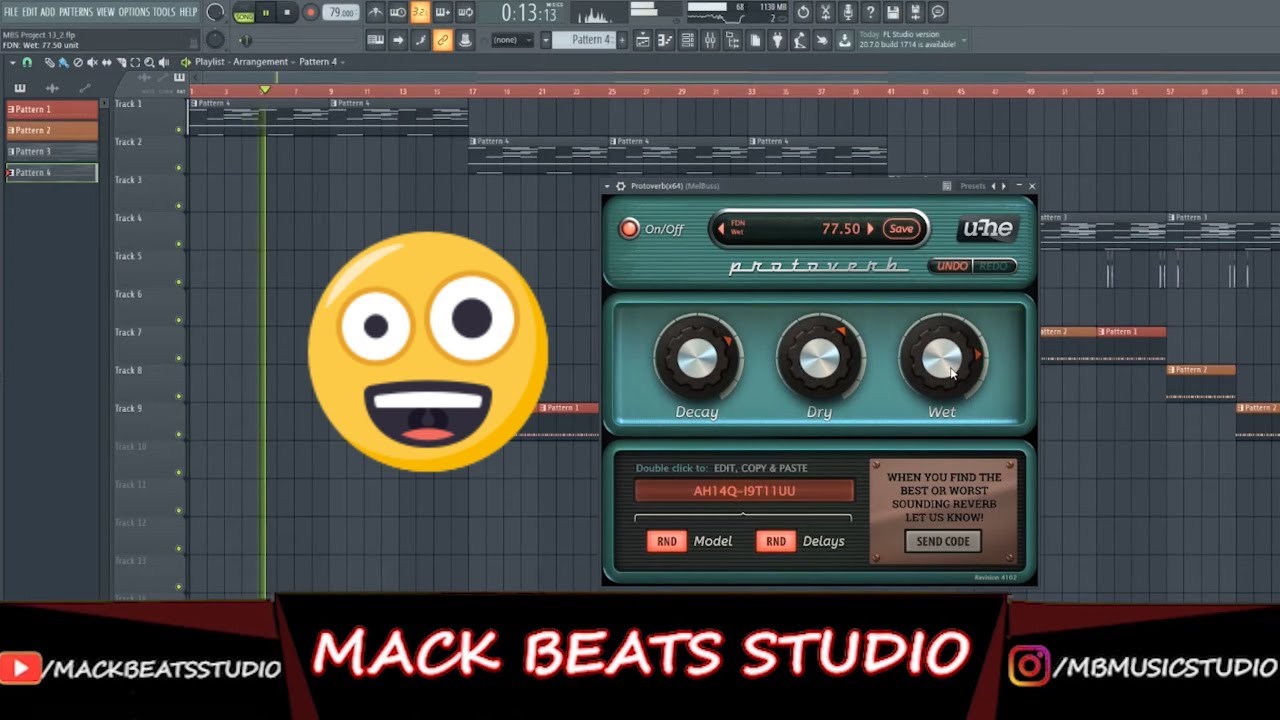Open the EDIT menu

click(x=30, y=12)
